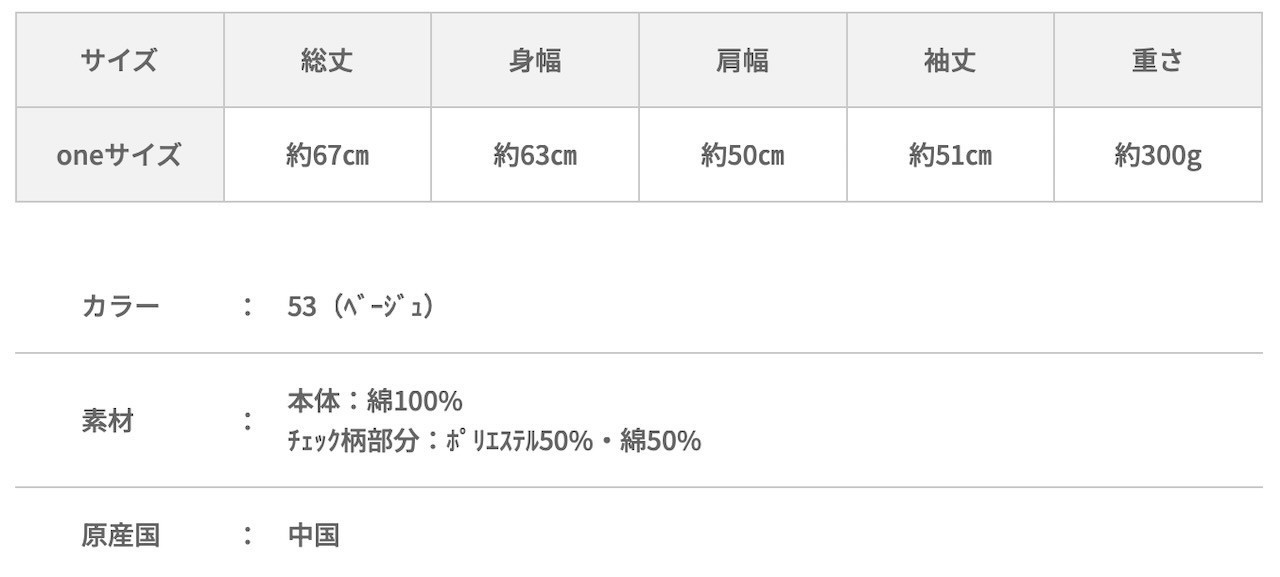Click the チェック柄部分 polyester composition line

(x=494, y=441)
